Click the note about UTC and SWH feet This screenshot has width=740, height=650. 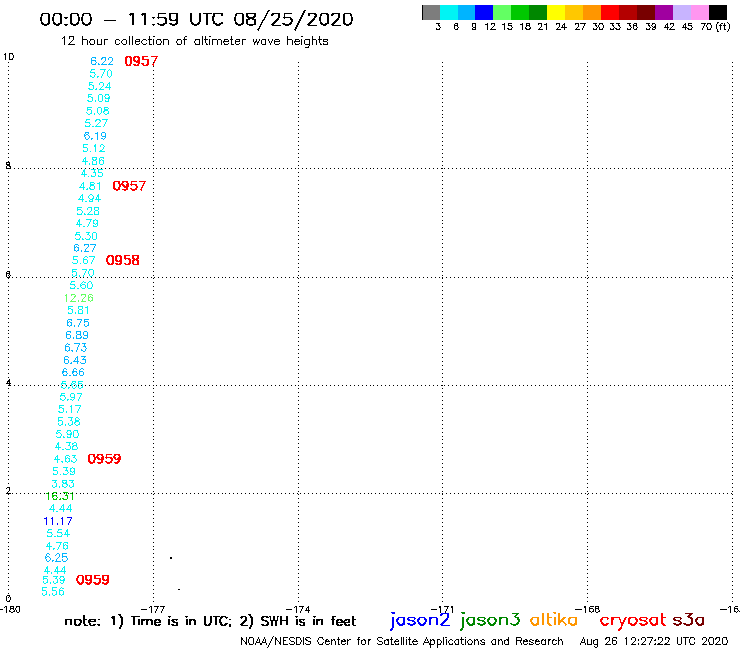210,621
